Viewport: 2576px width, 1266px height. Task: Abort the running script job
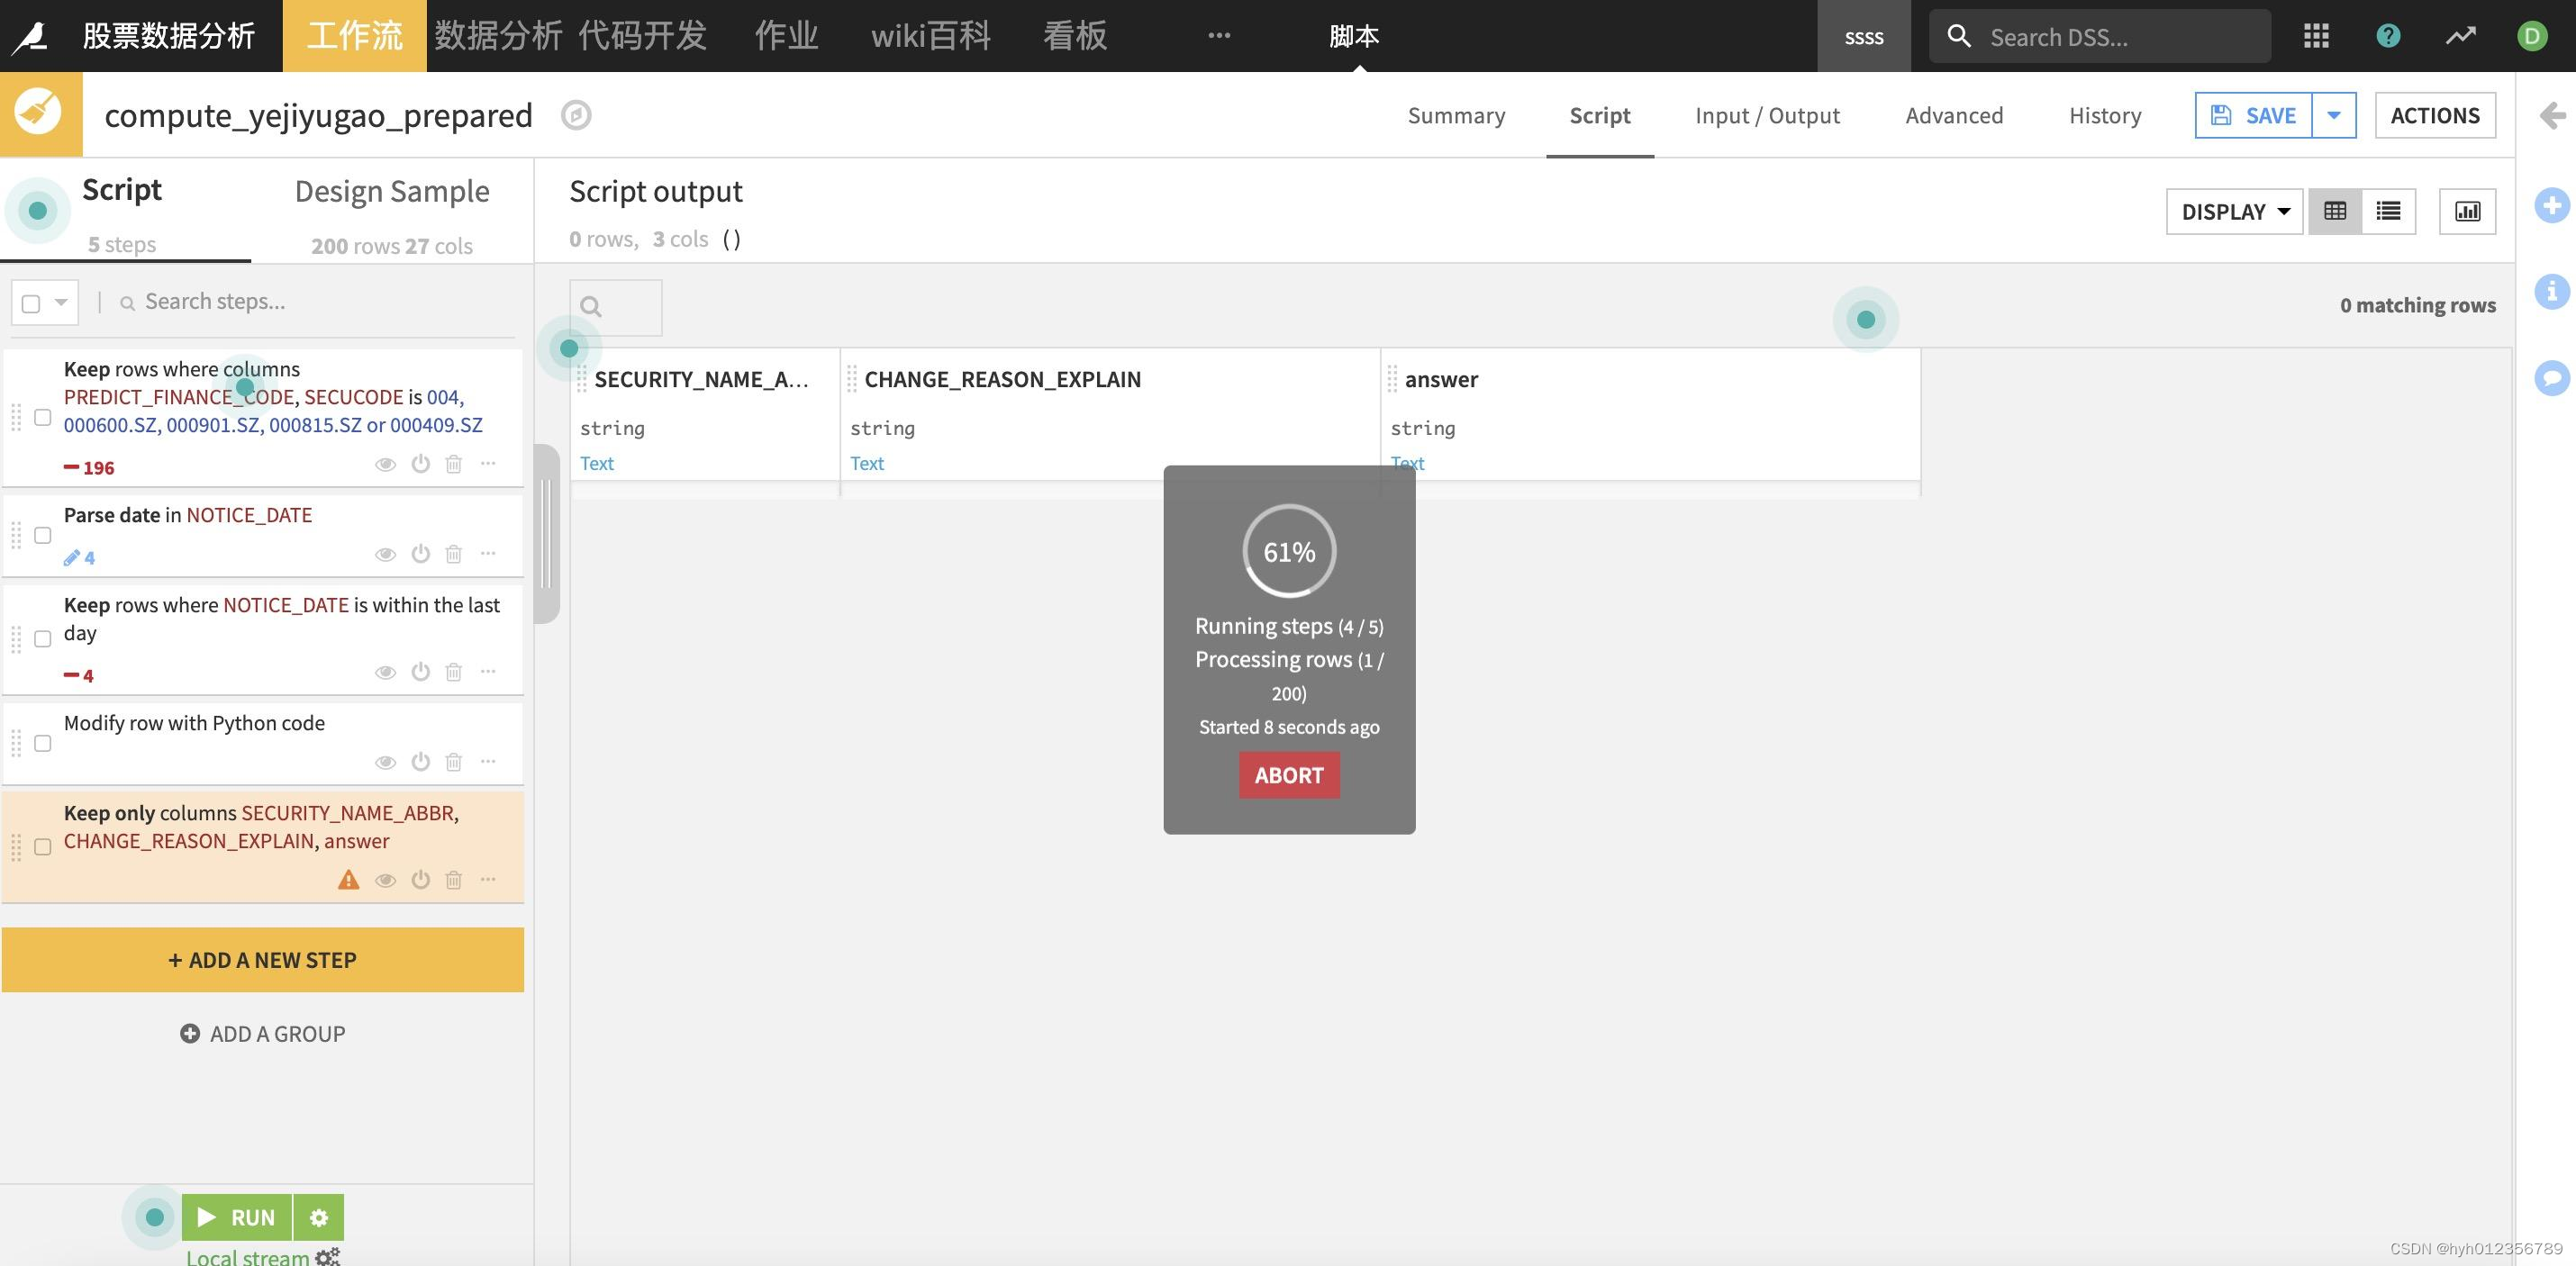tap(1288, 775)
